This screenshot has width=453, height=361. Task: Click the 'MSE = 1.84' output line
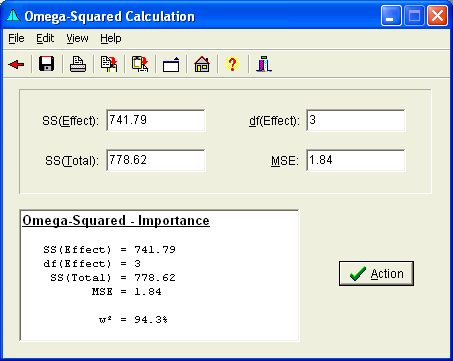(127, 292)
